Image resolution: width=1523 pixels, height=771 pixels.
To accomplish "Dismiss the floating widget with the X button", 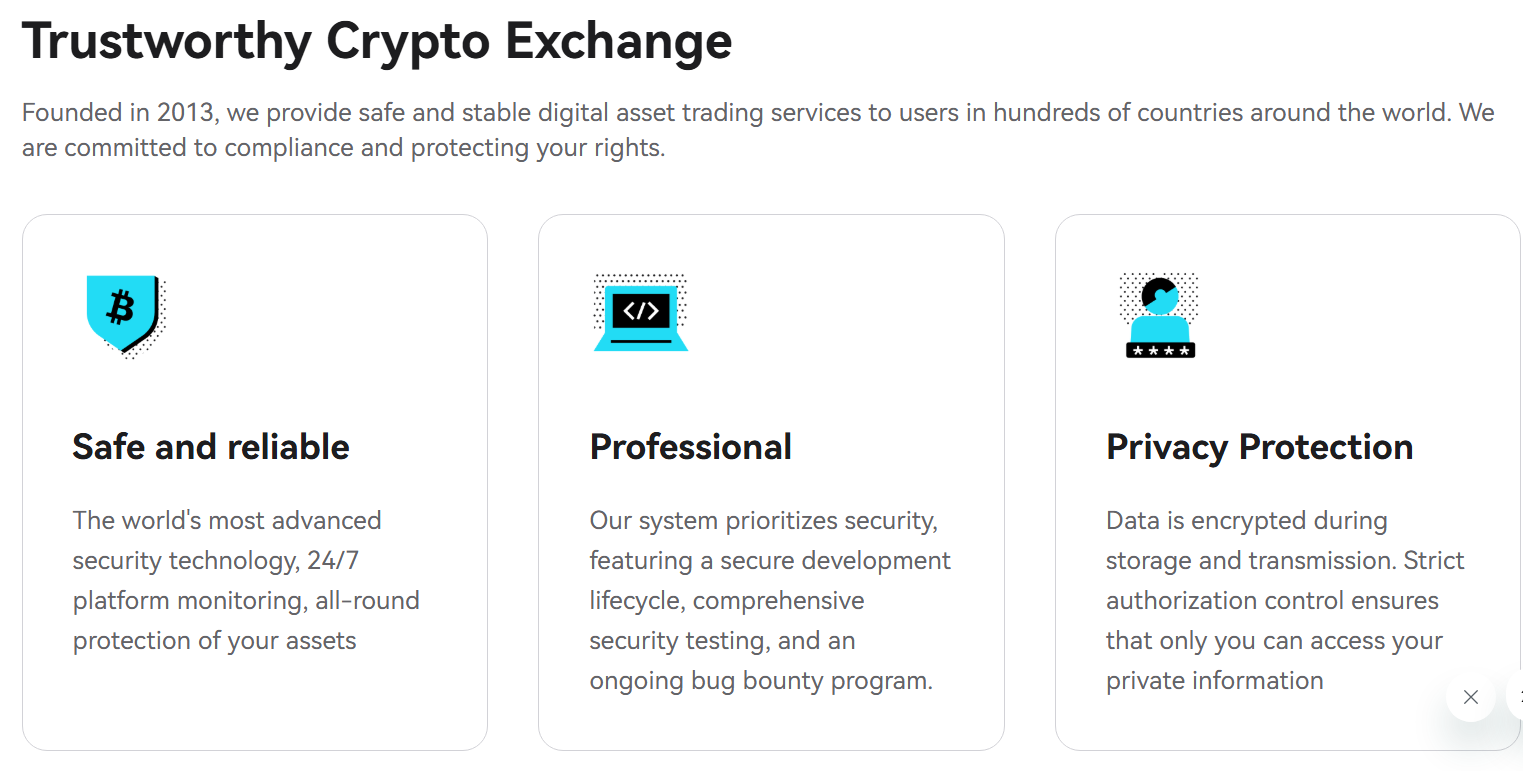I will coord(1470,697).
